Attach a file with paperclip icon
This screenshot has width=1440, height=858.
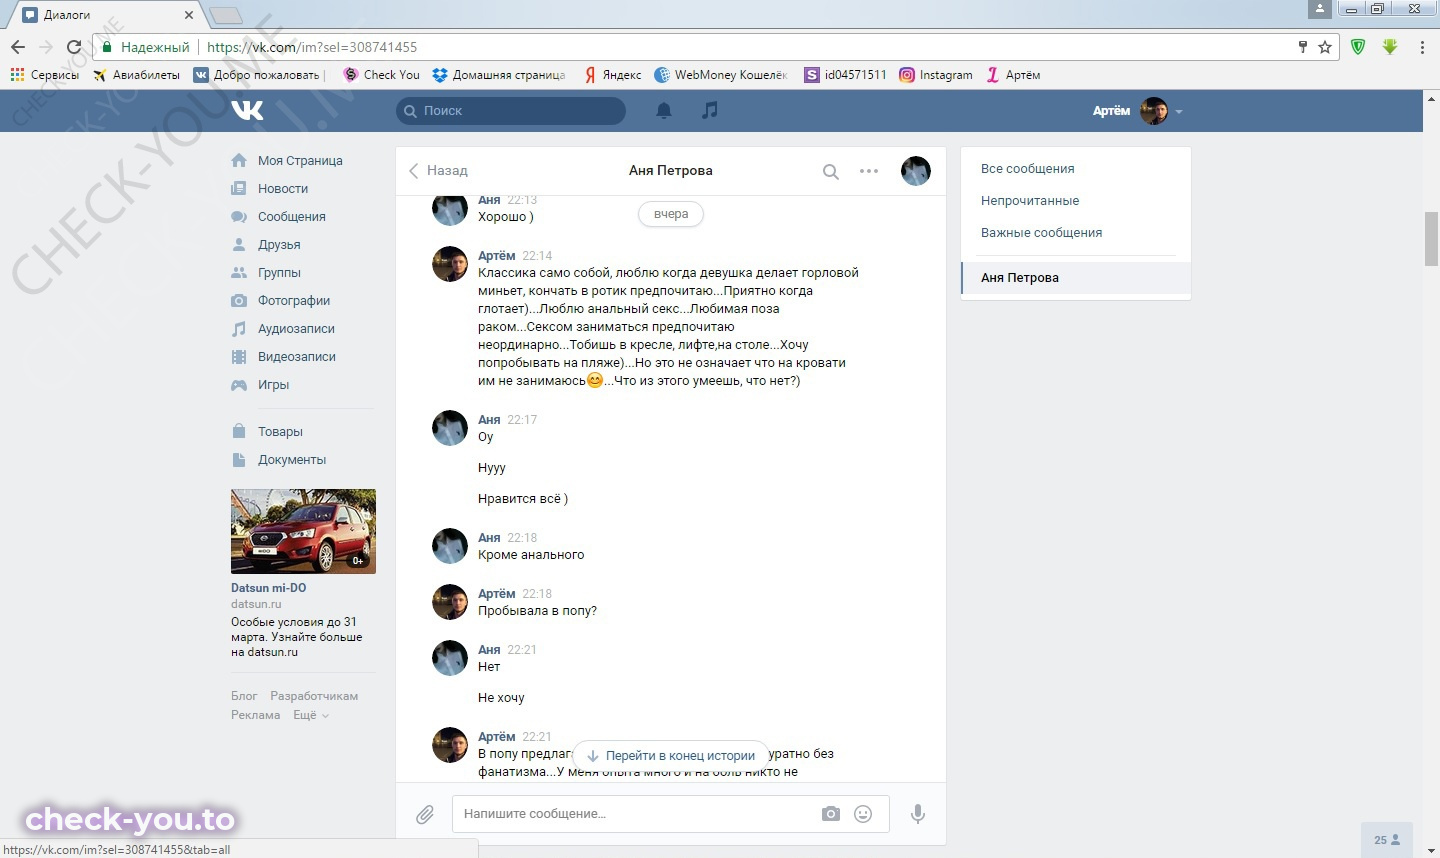[425, 814]
